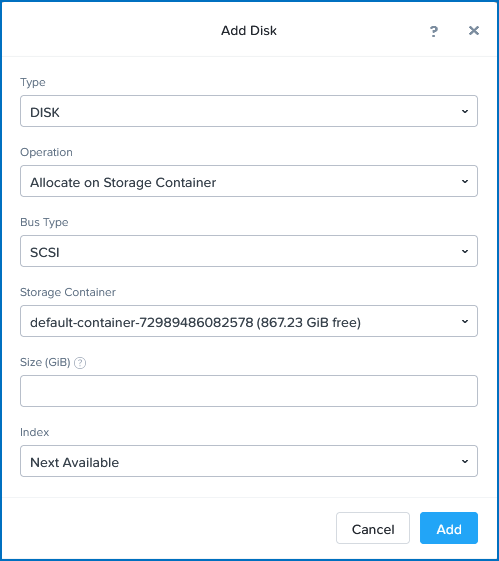The image size is (499, 561).
Task: Click the chevron arrow in the Type field
Action: pos(465,111)
